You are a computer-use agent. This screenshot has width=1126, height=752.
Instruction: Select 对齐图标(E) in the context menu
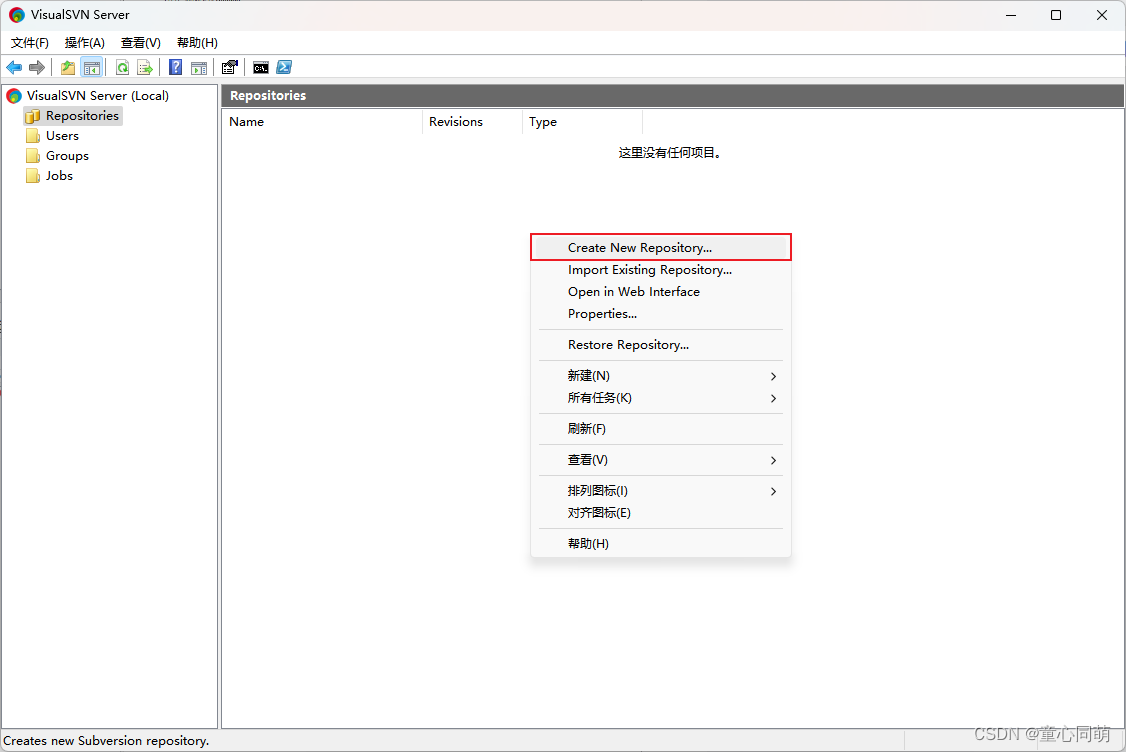[661, 513]
